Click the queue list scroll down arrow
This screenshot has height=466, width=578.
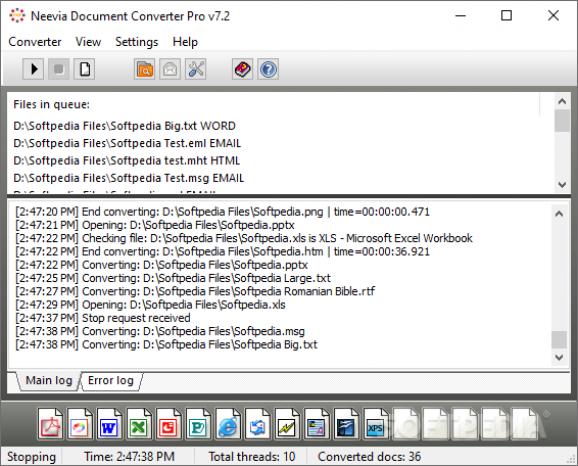(x=562, y=184)
